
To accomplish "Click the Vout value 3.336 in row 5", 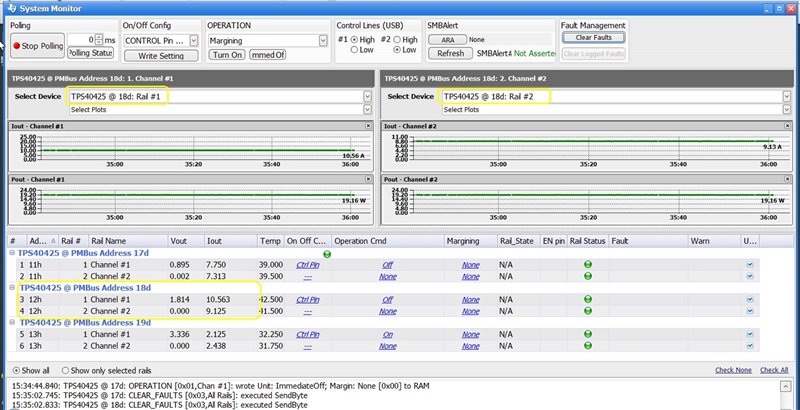I will pyautogui.click(x=180, y=334).
